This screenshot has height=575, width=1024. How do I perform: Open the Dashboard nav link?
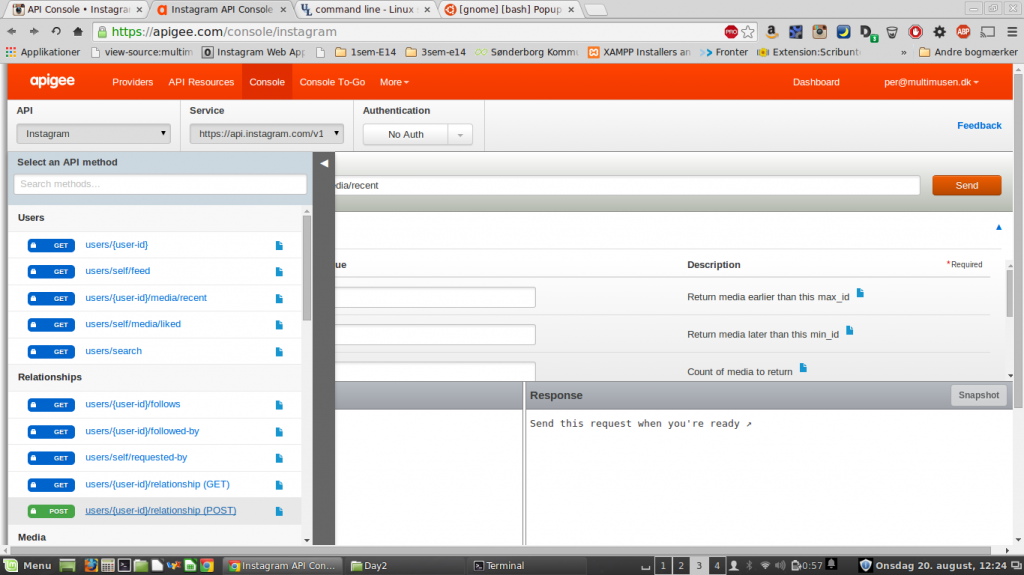(x=816, y=82)
